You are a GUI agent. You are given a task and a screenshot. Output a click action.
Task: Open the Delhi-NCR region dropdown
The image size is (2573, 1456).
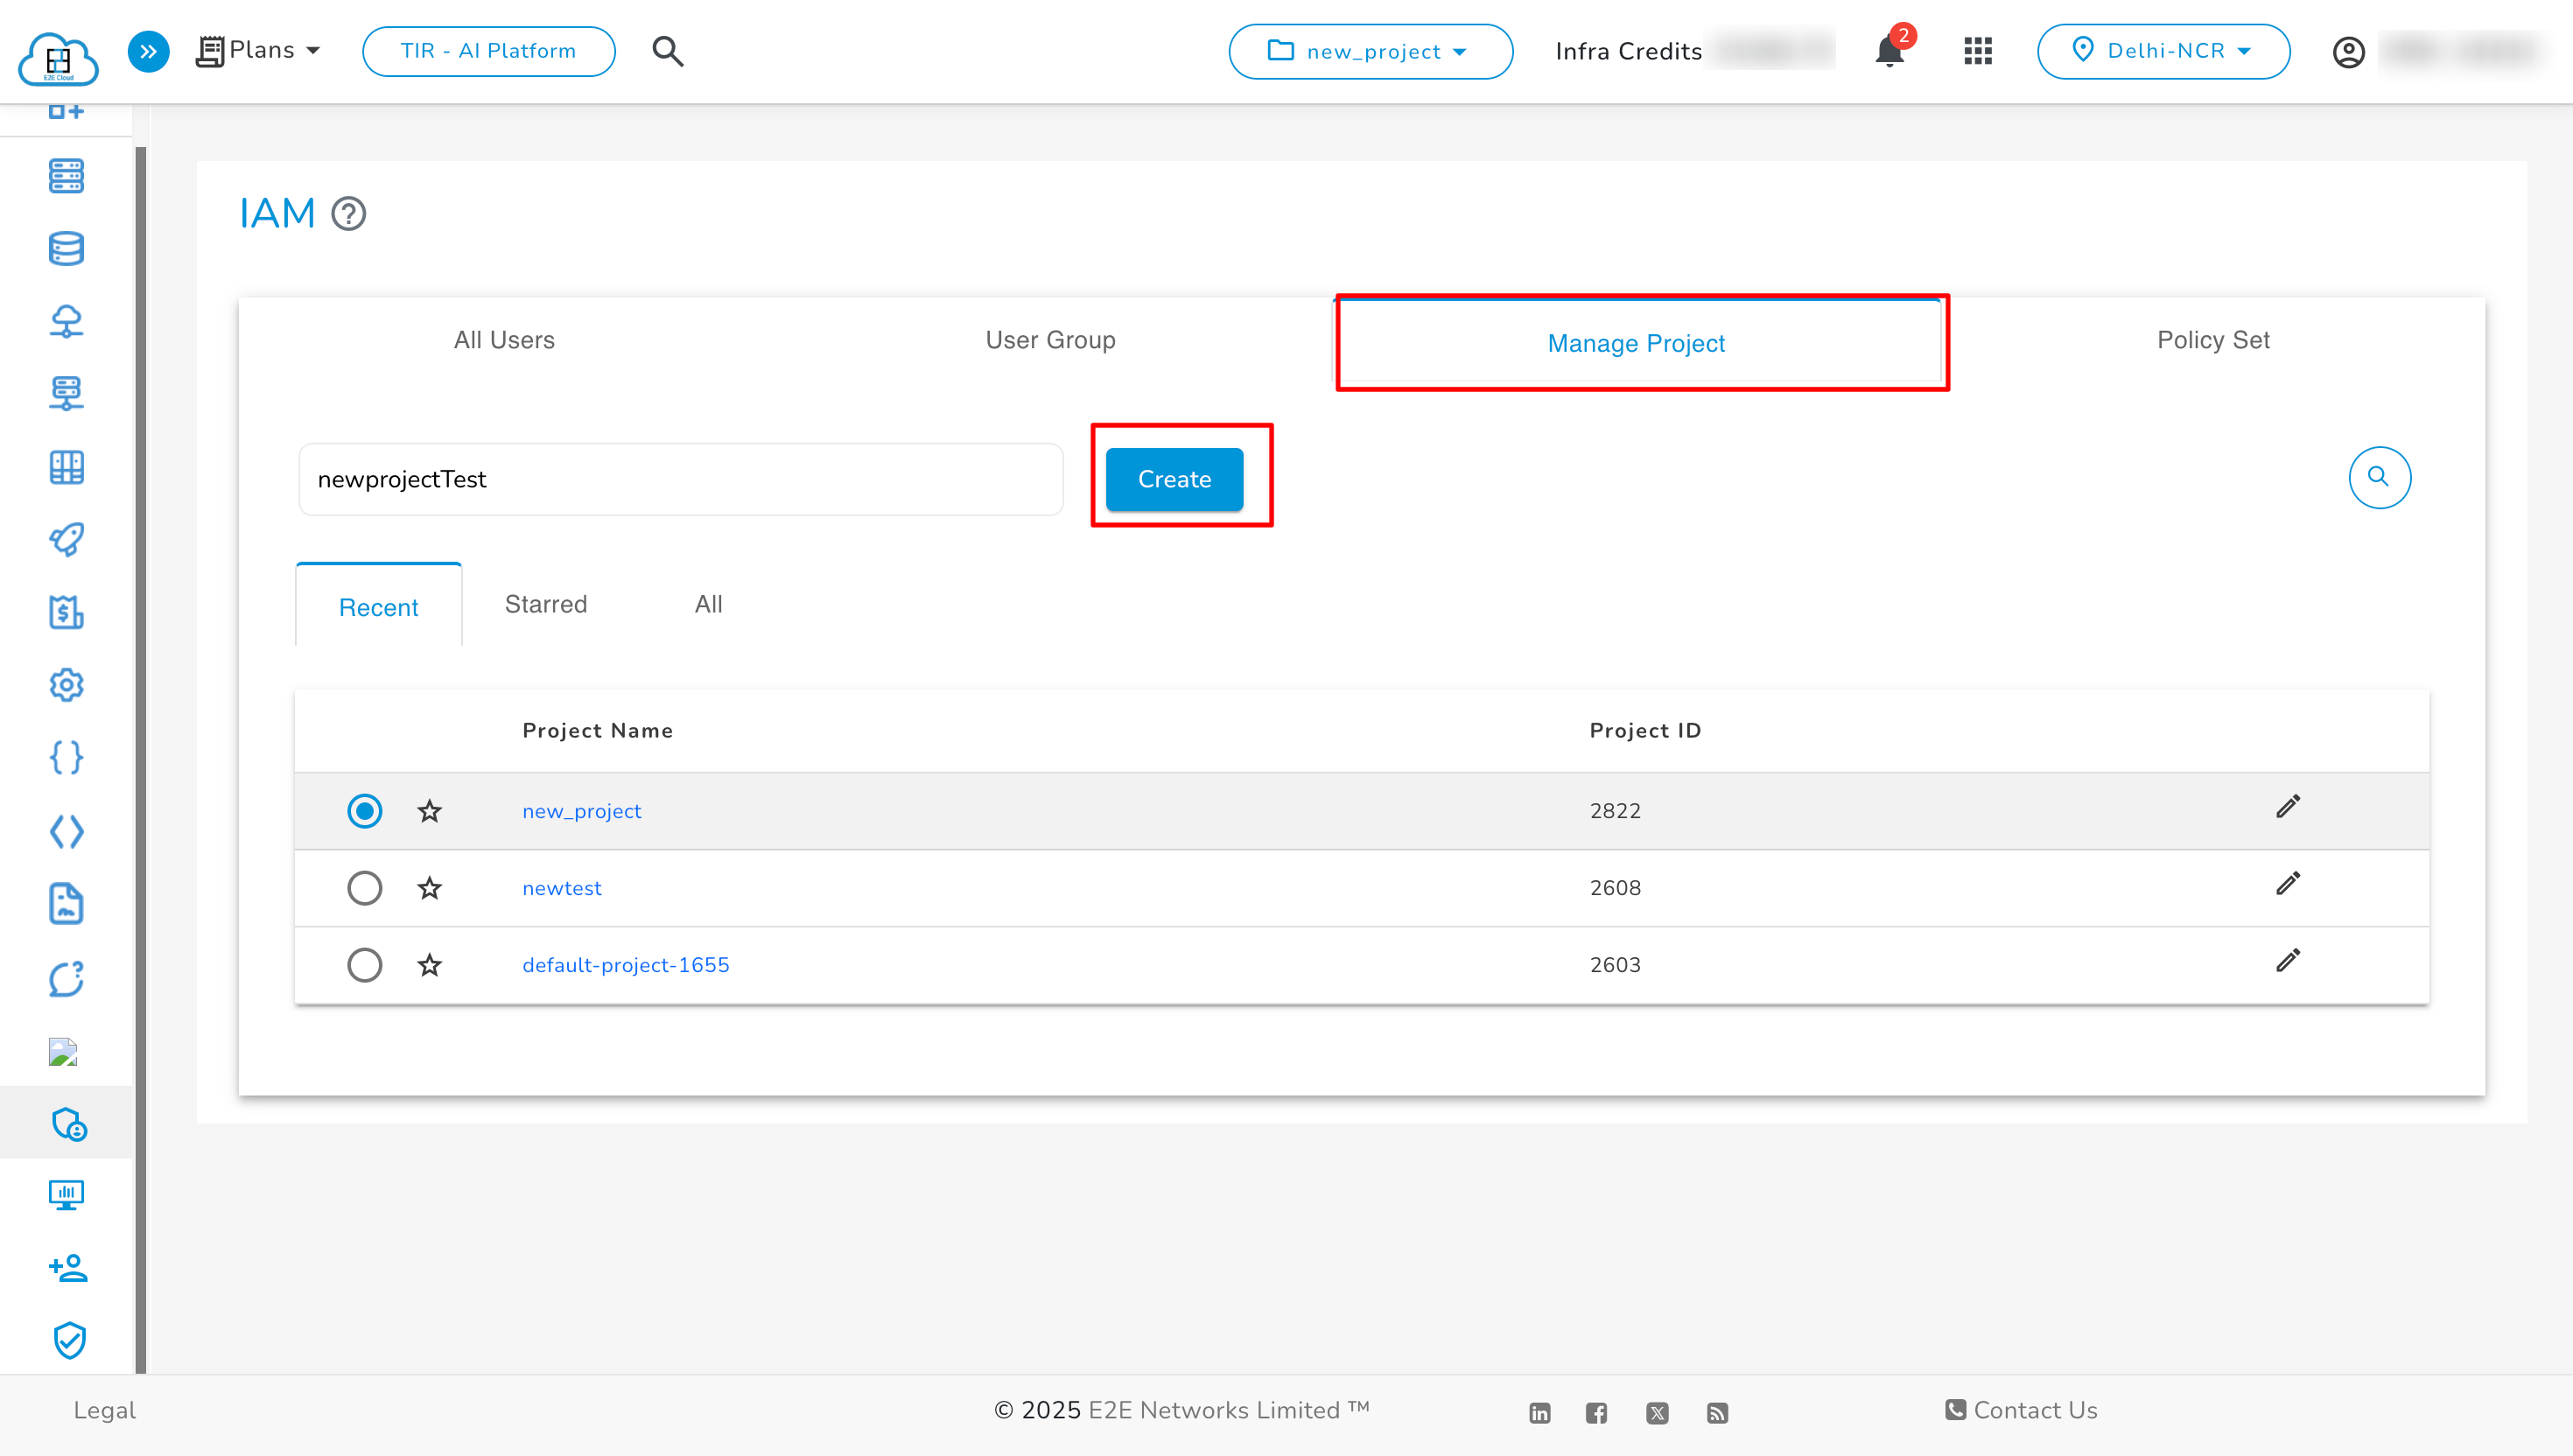[x=2163, y=51]
